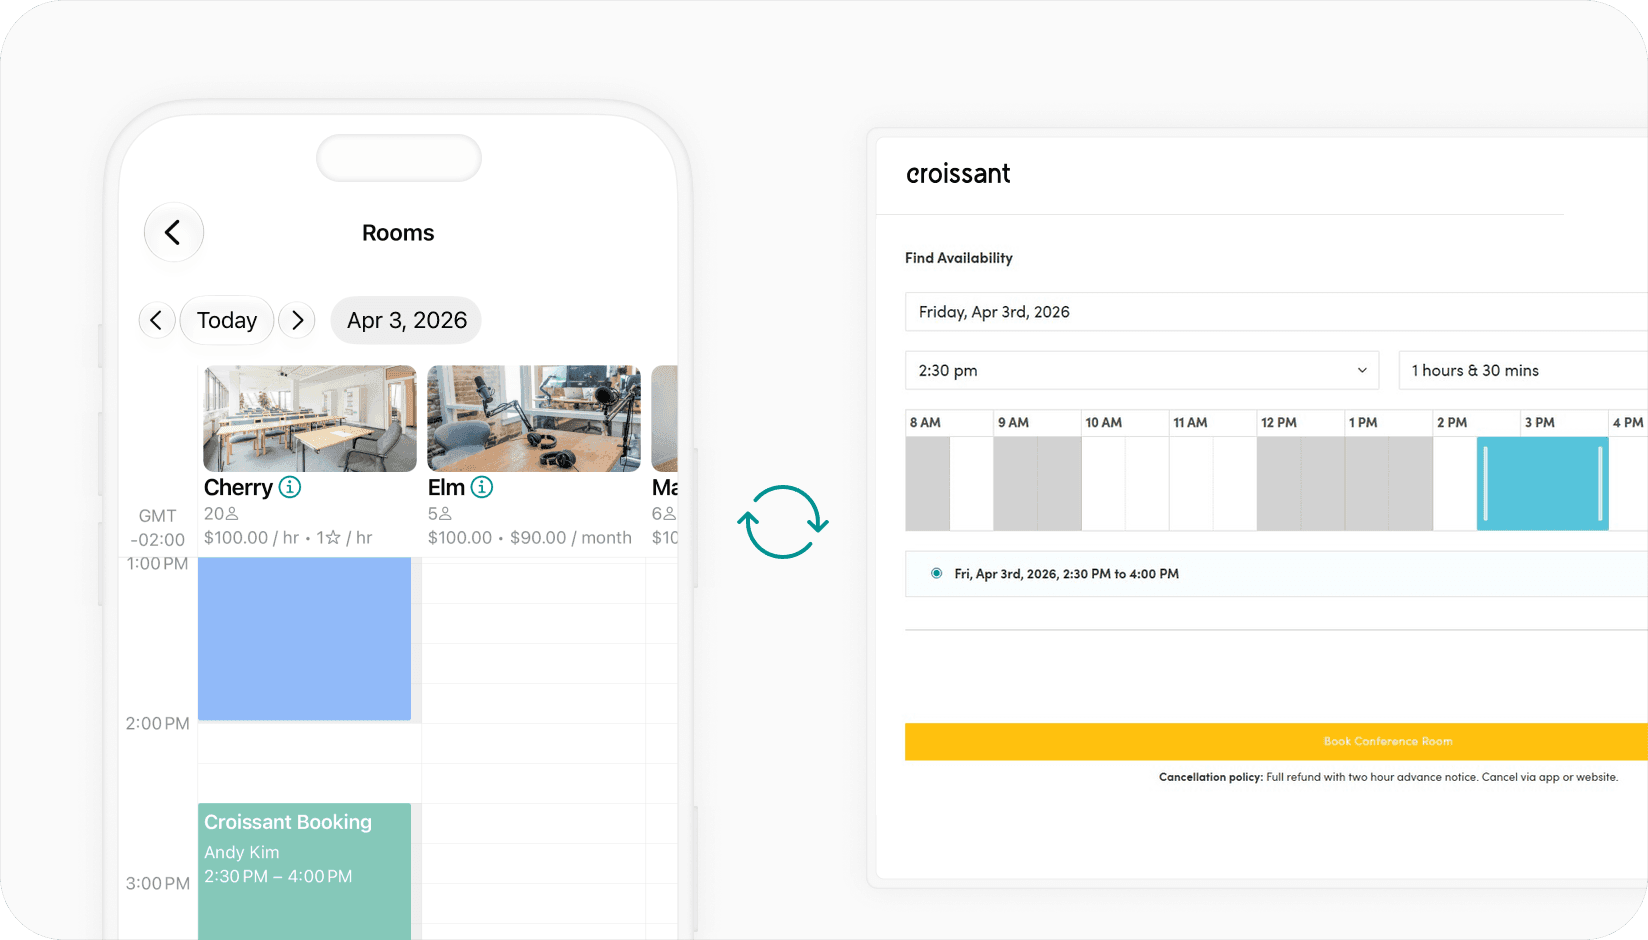This screenshot has height=940, width=1648.
Task: Open the 2:30 pm start time dropdown
Action: coord(1142,370)
